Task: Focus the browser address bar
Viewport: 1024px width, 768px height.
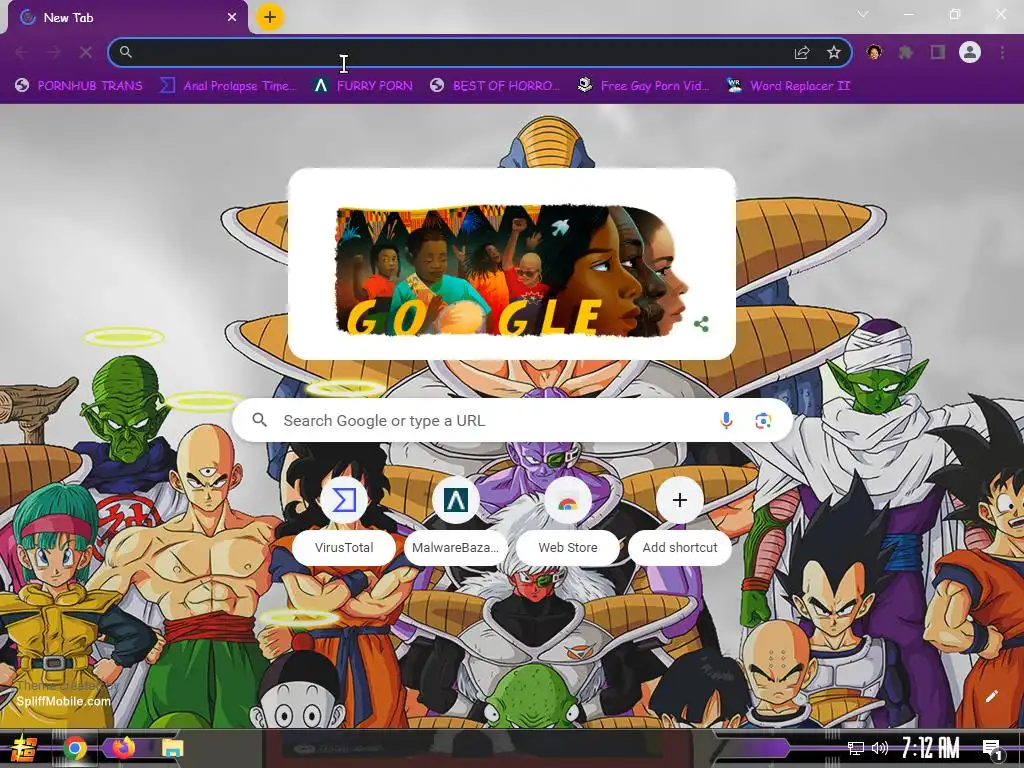Action: (480, 52)
